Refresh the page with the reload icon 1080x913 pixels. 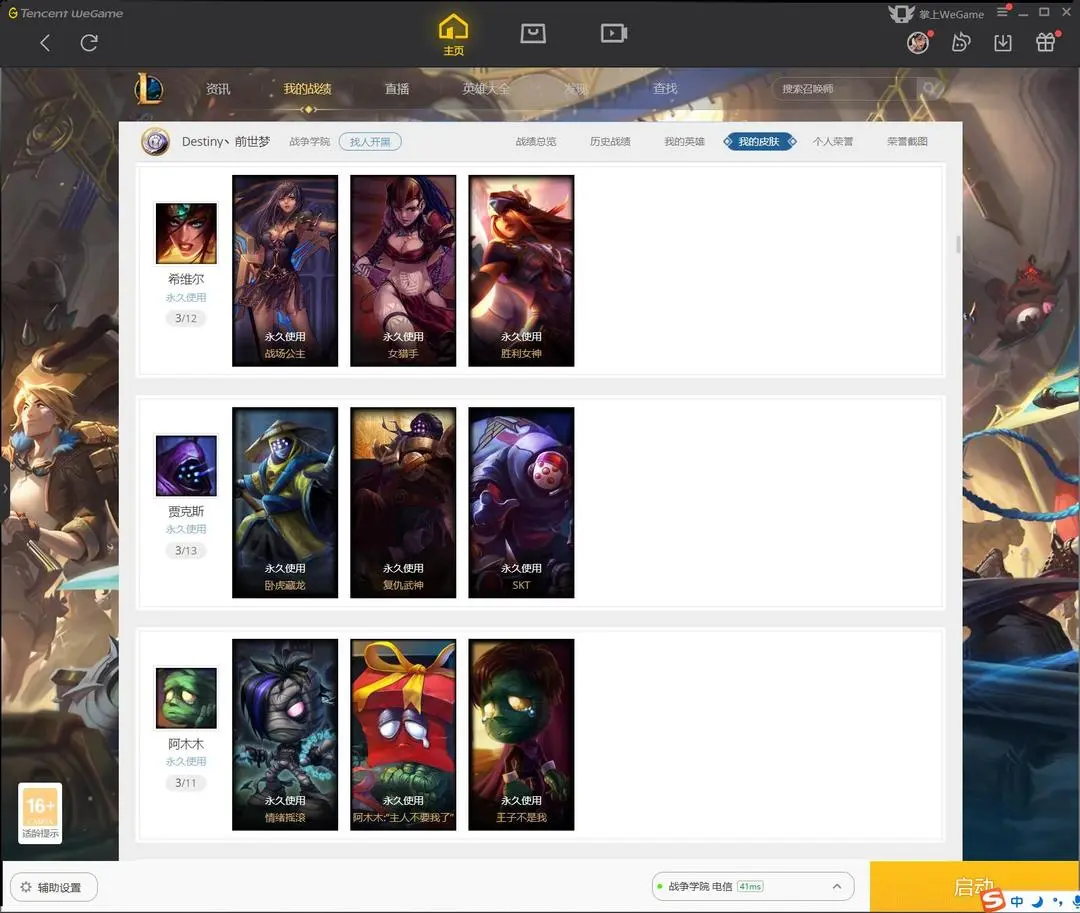[89, 43]
